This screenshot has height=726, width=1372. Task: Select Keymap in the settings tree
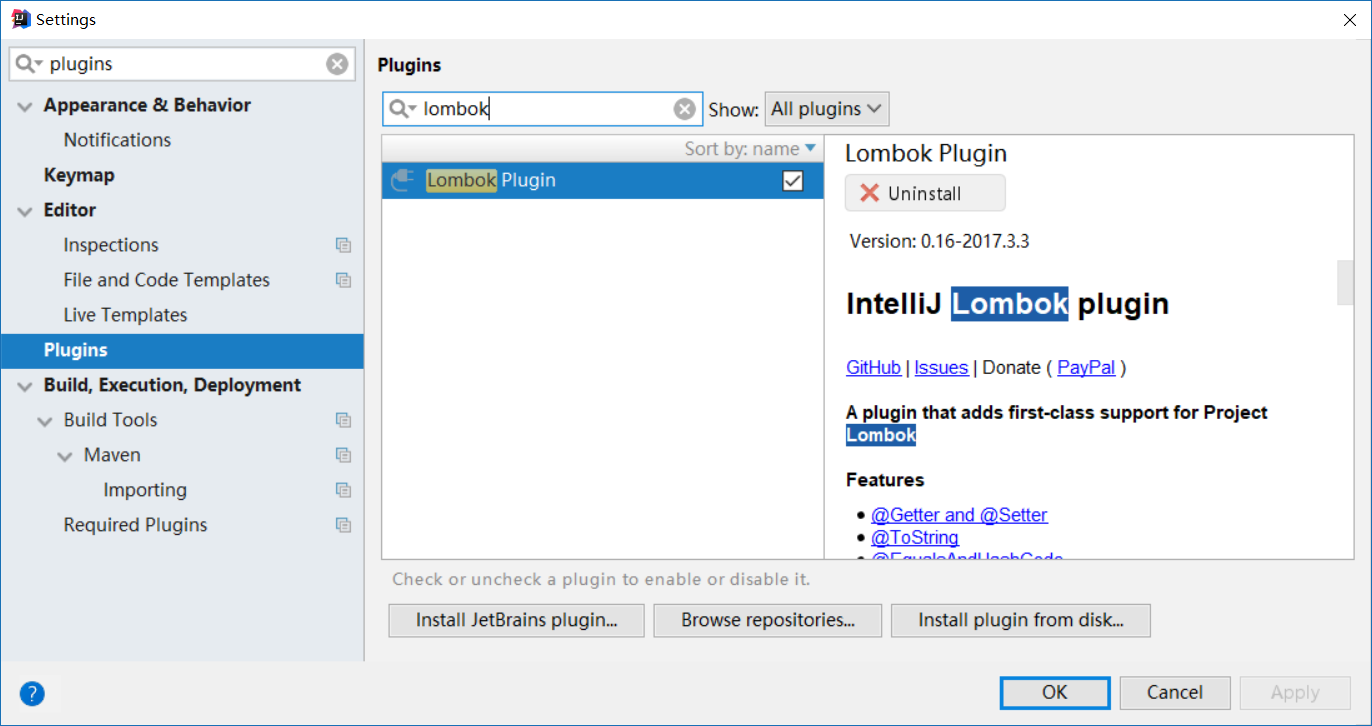click(79, 175)
